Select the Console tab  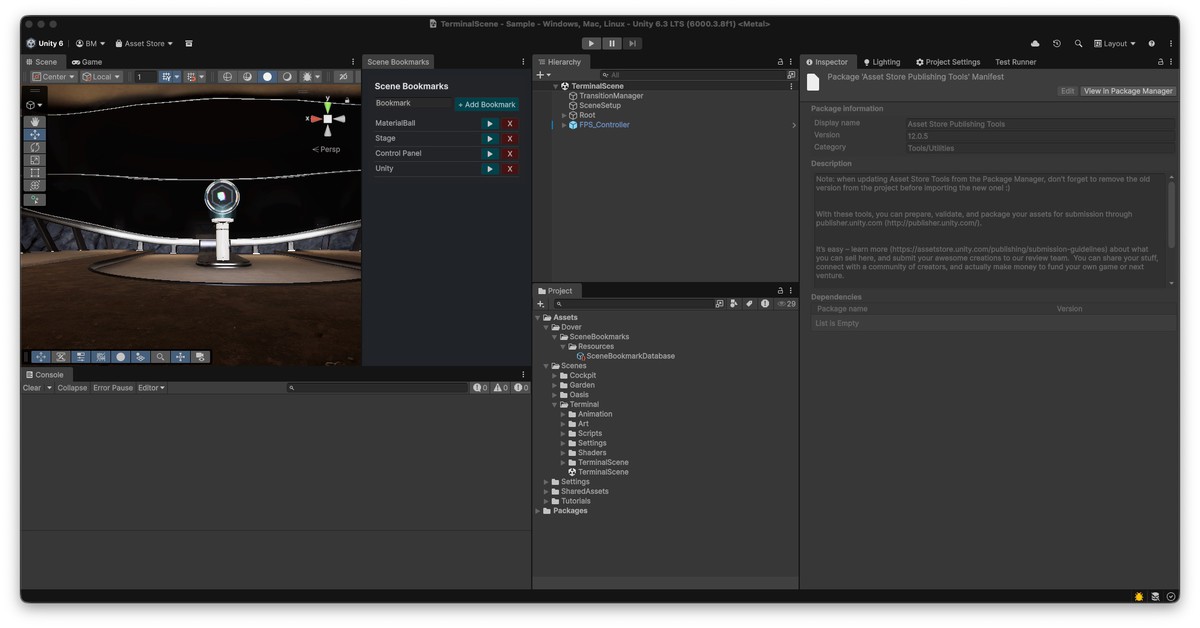[44, 375]
